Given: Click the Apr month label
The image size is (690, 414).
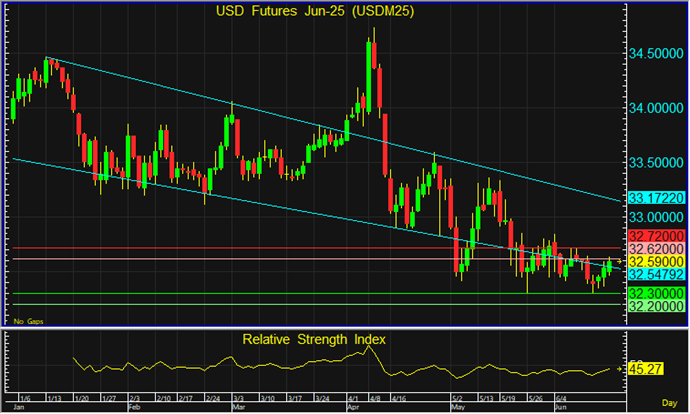Looking at the screenshot, I should (353, 407).
